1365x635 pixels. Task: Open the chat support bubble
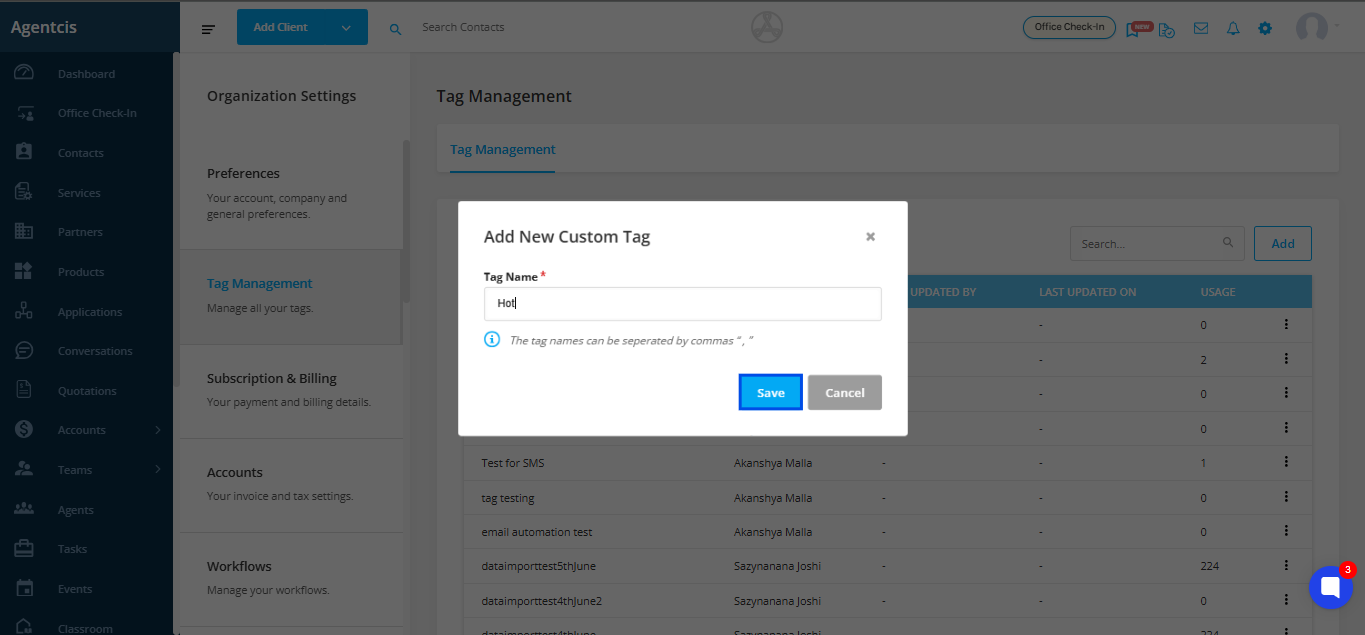pyautogui.click(x=1330, y=587)
